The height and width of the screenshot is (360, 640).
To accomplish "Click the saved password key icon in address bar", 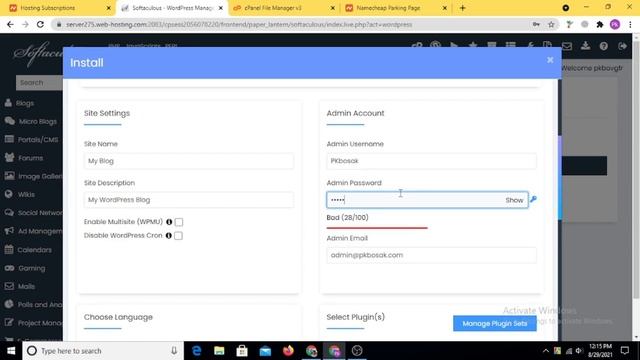I will tap(536, 24).
